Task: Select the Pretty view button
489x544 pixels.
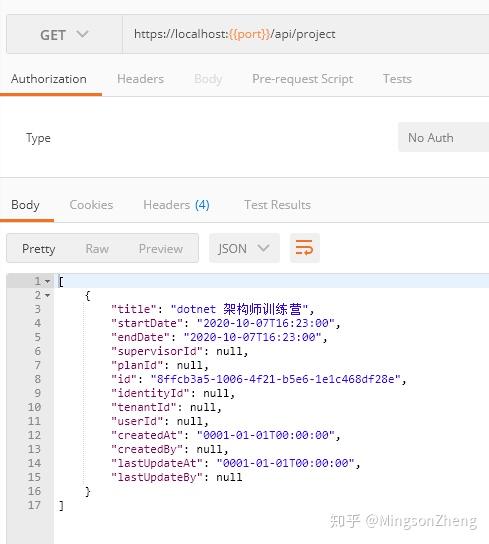Action: (39, 248)
